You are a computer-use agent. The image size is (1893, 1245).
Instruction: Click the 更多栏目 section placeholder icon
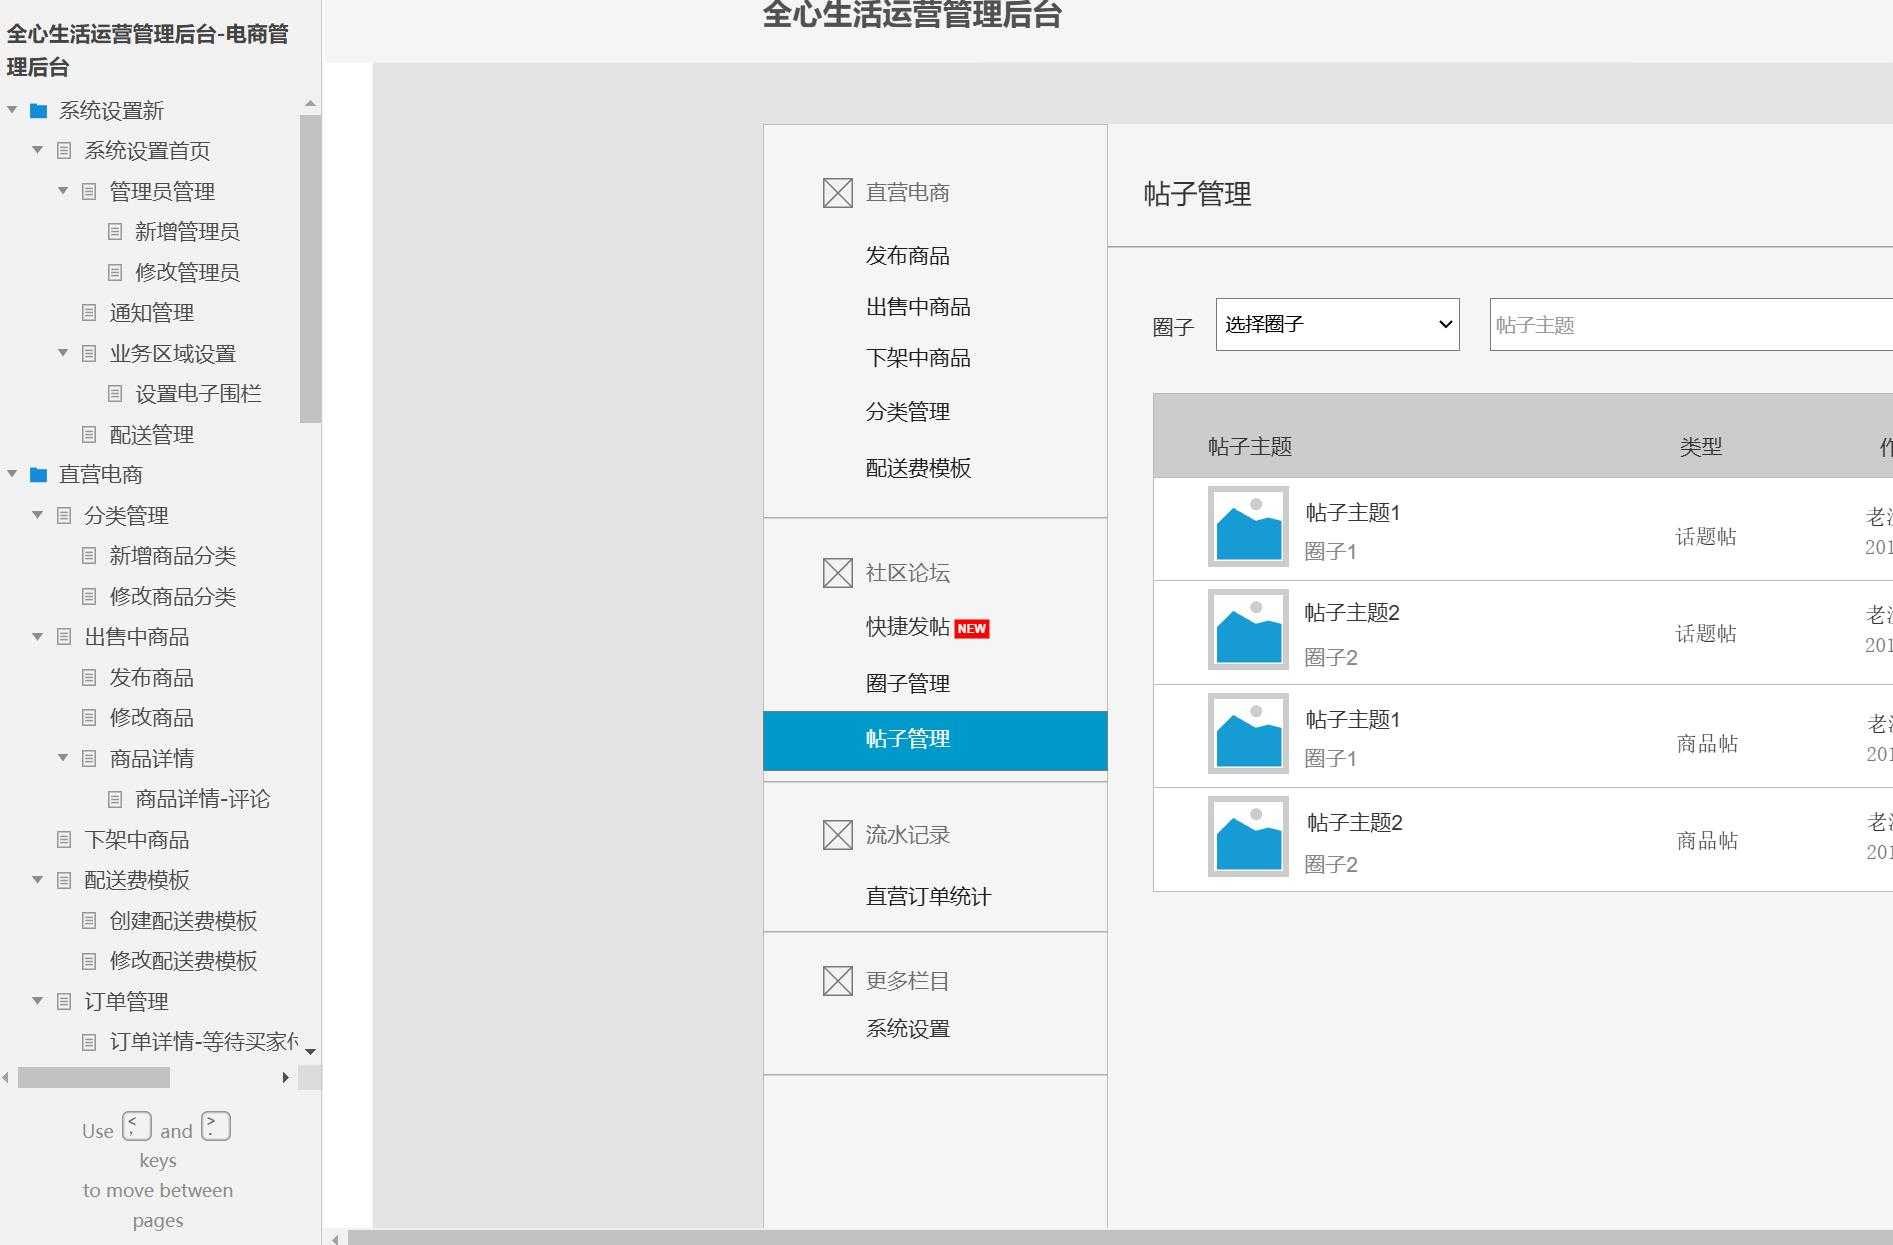(836, 980)
